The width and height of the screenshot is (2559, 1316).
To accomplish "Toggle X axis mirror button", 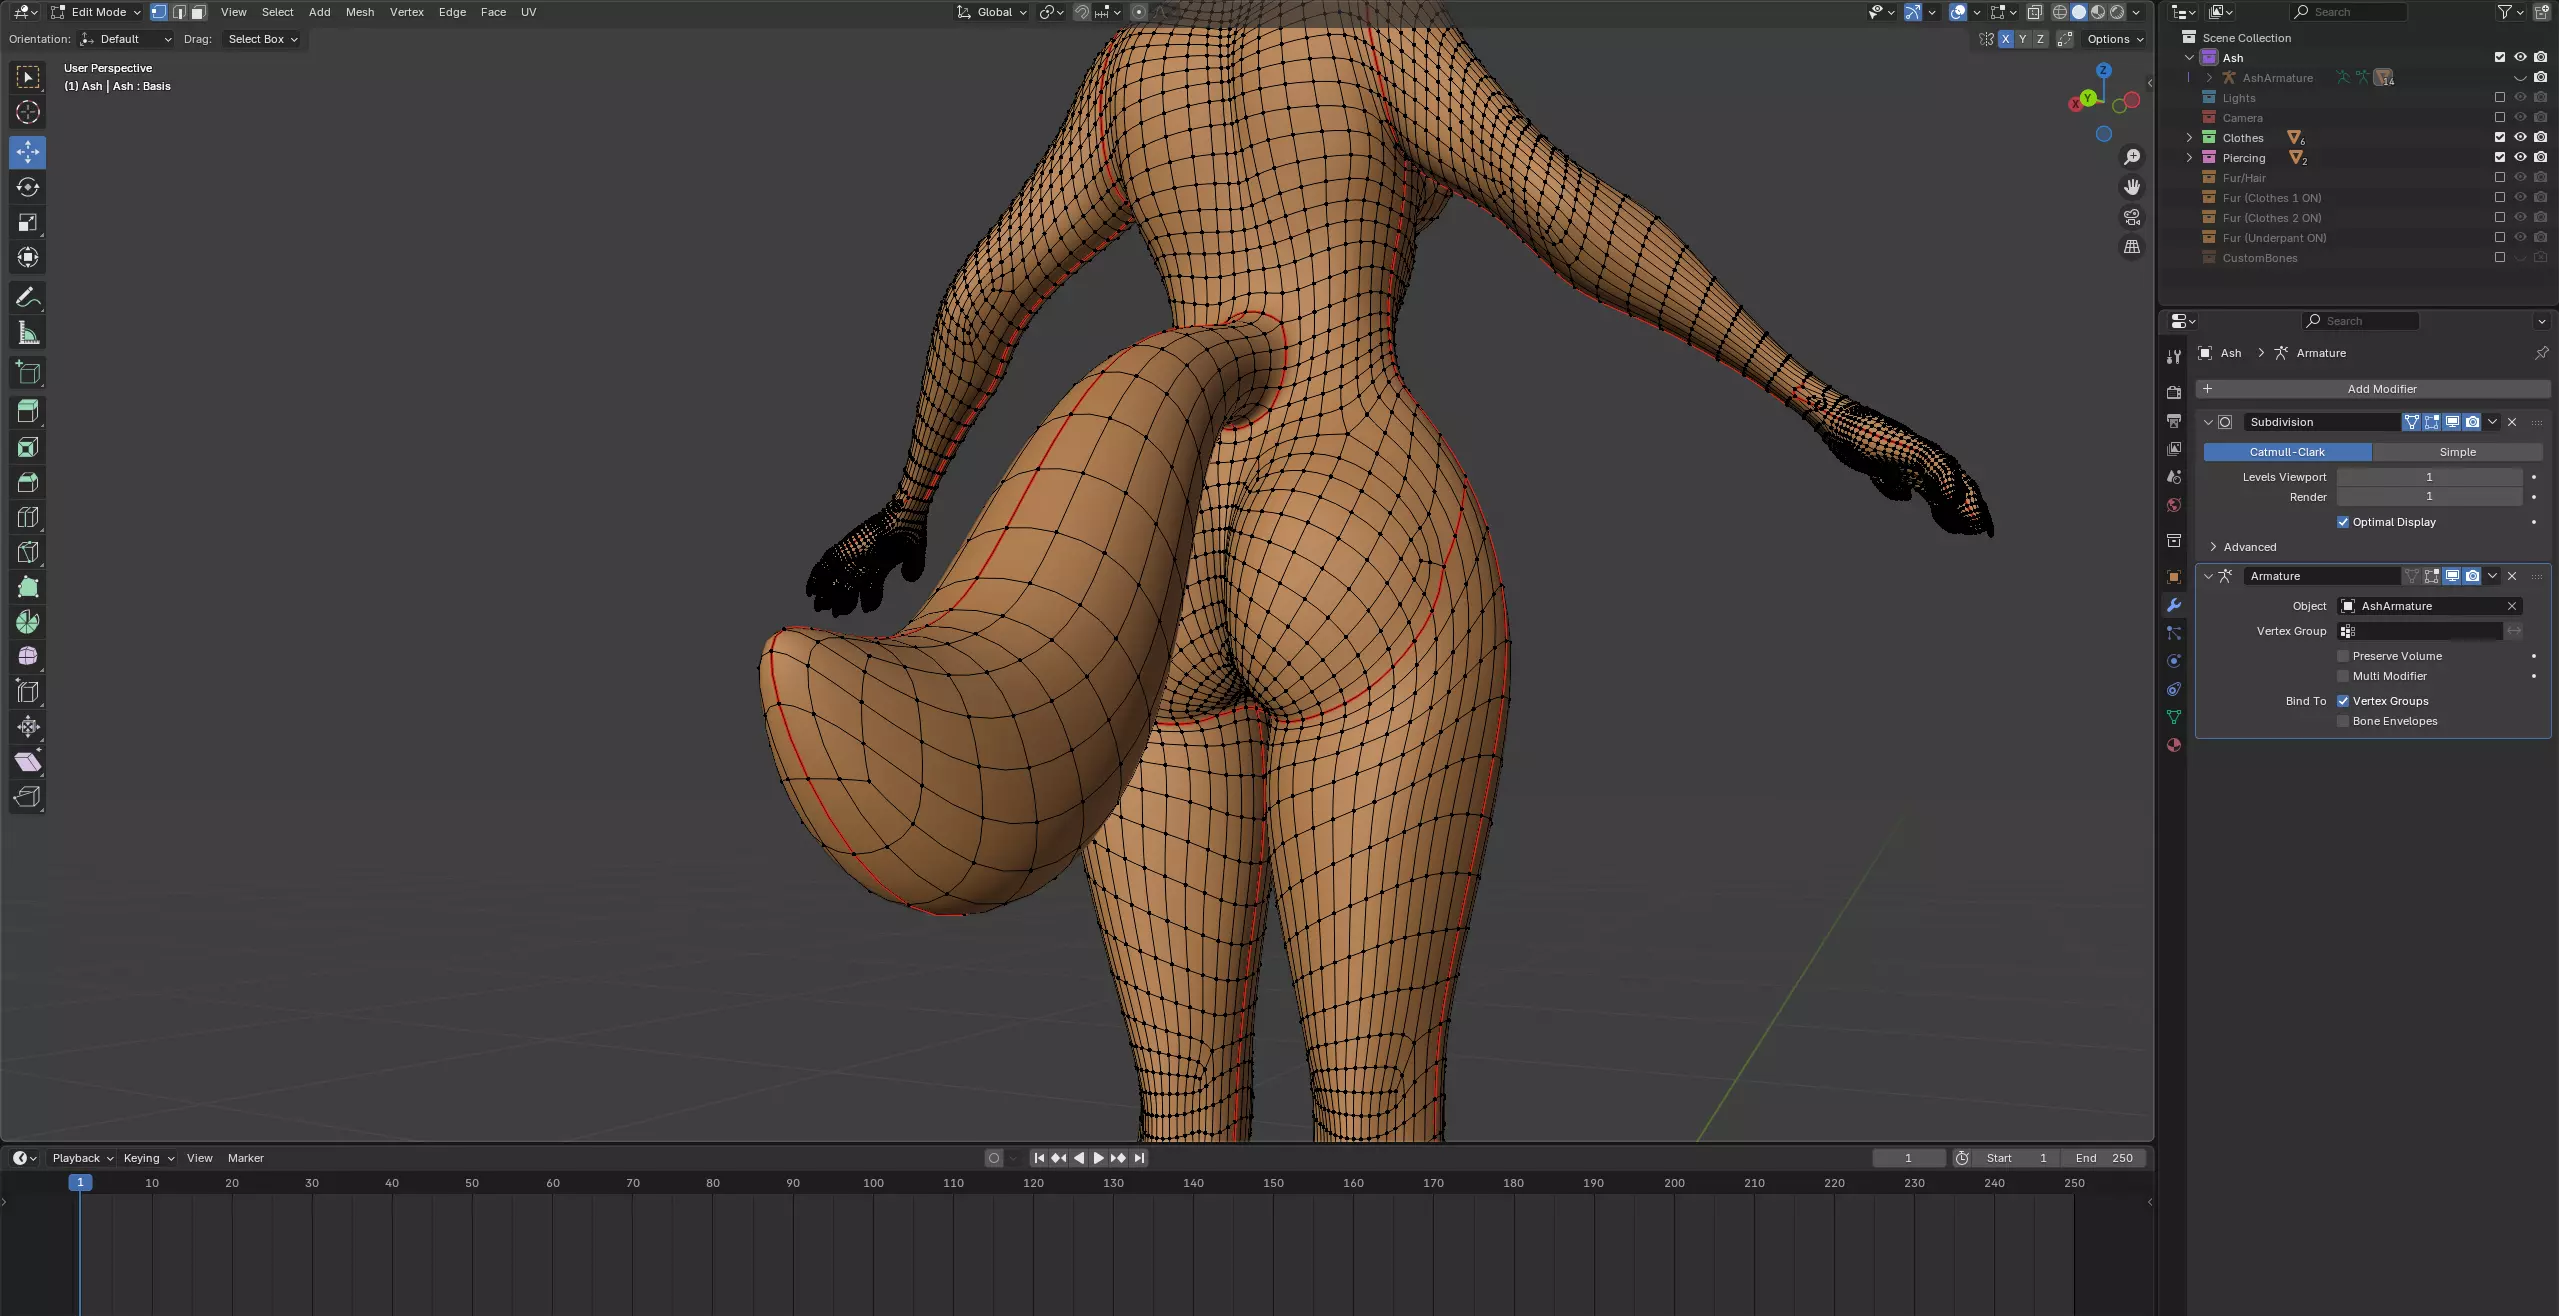I will click(2005, 39).
